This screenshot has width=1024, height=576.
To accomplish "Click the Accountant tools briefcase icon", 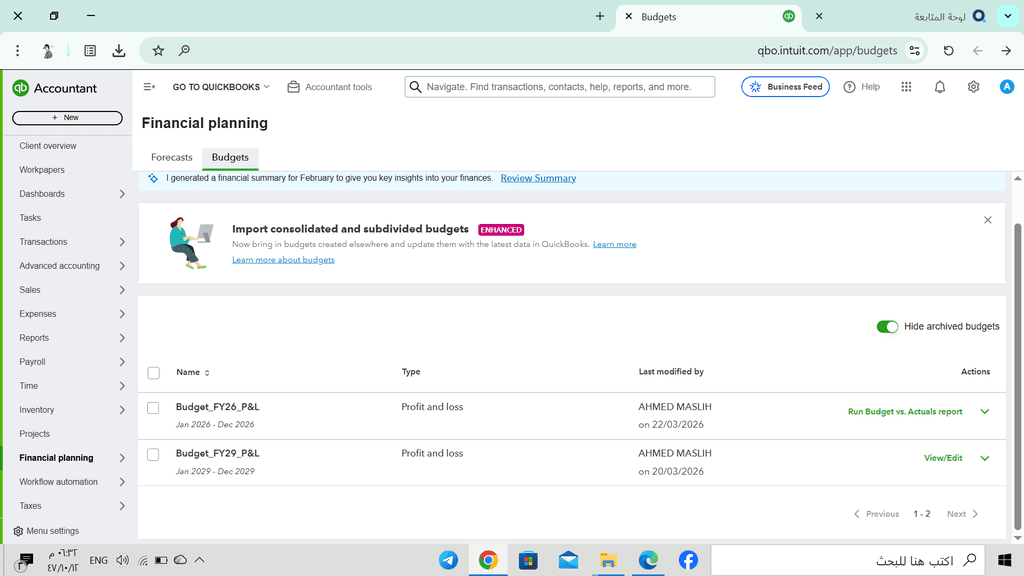I will (x=294, y=87).
